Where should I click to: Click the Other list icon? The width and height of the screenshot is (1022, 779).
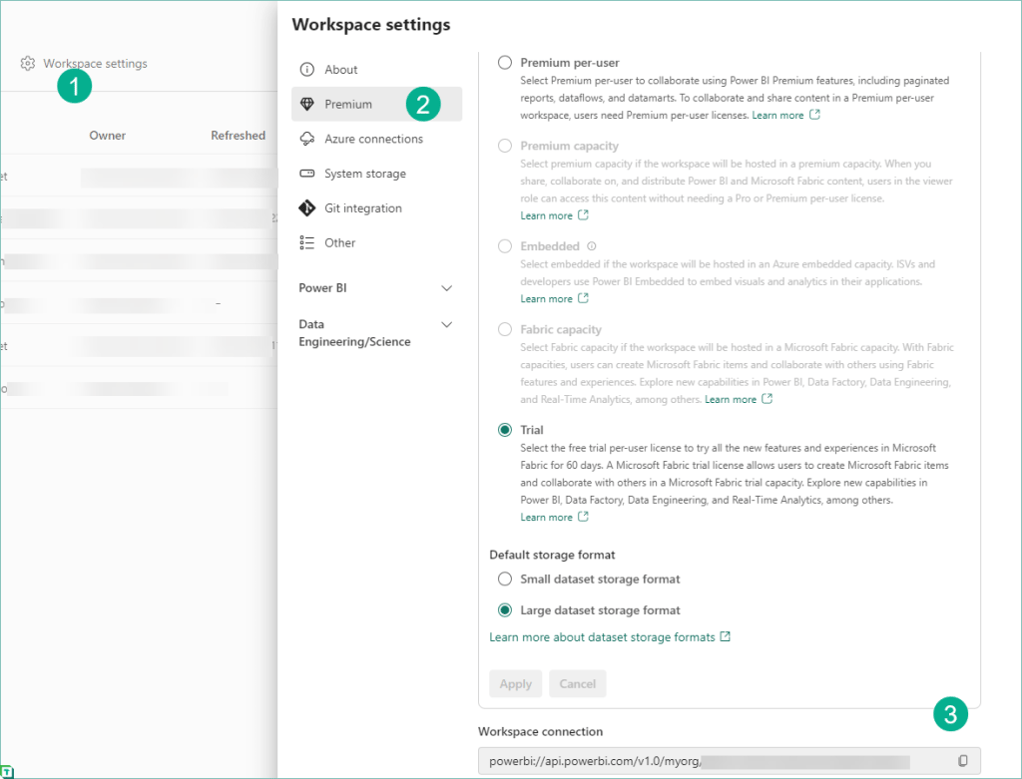tap(306, 243)
